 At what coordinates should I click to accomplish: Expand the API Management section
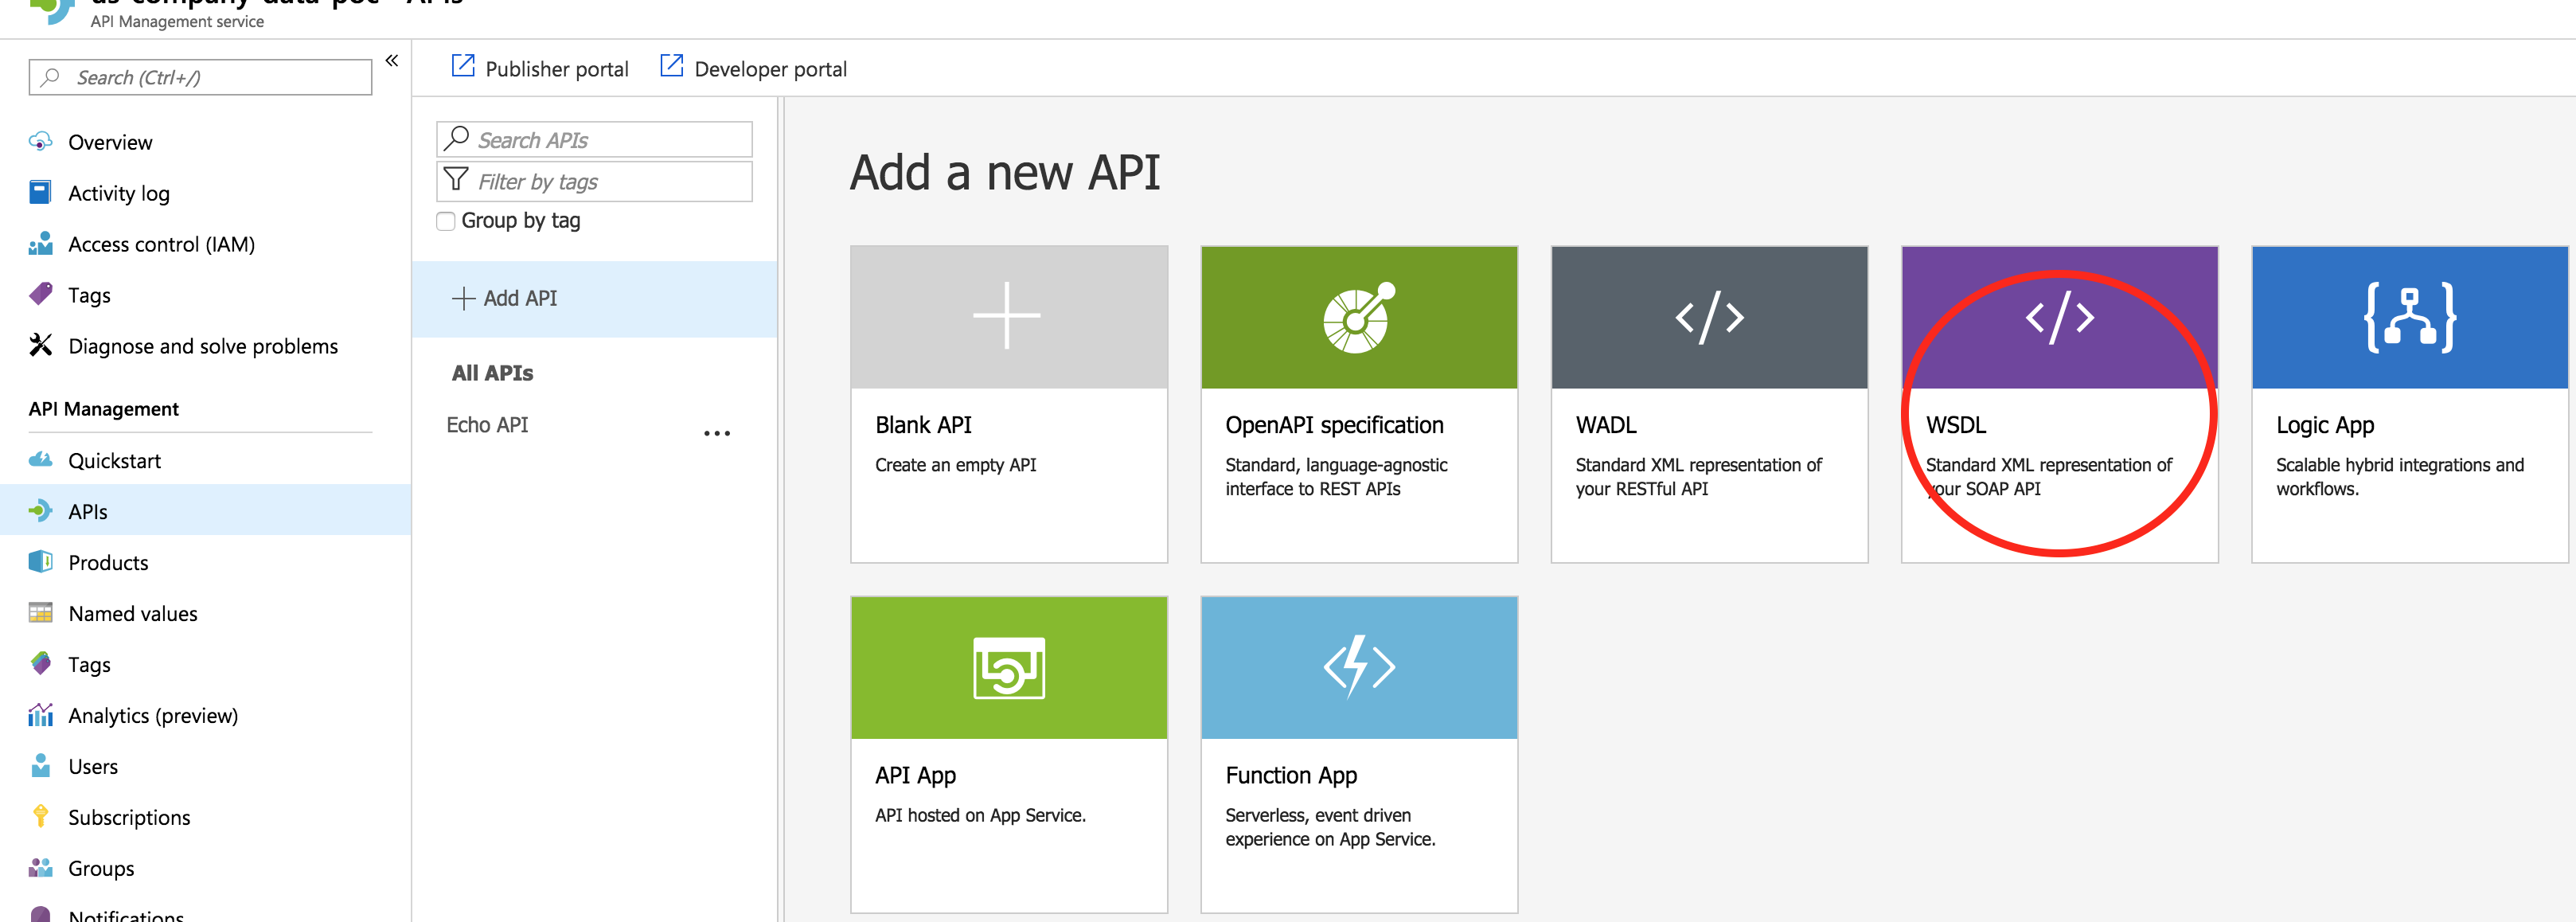click(107, 409)
